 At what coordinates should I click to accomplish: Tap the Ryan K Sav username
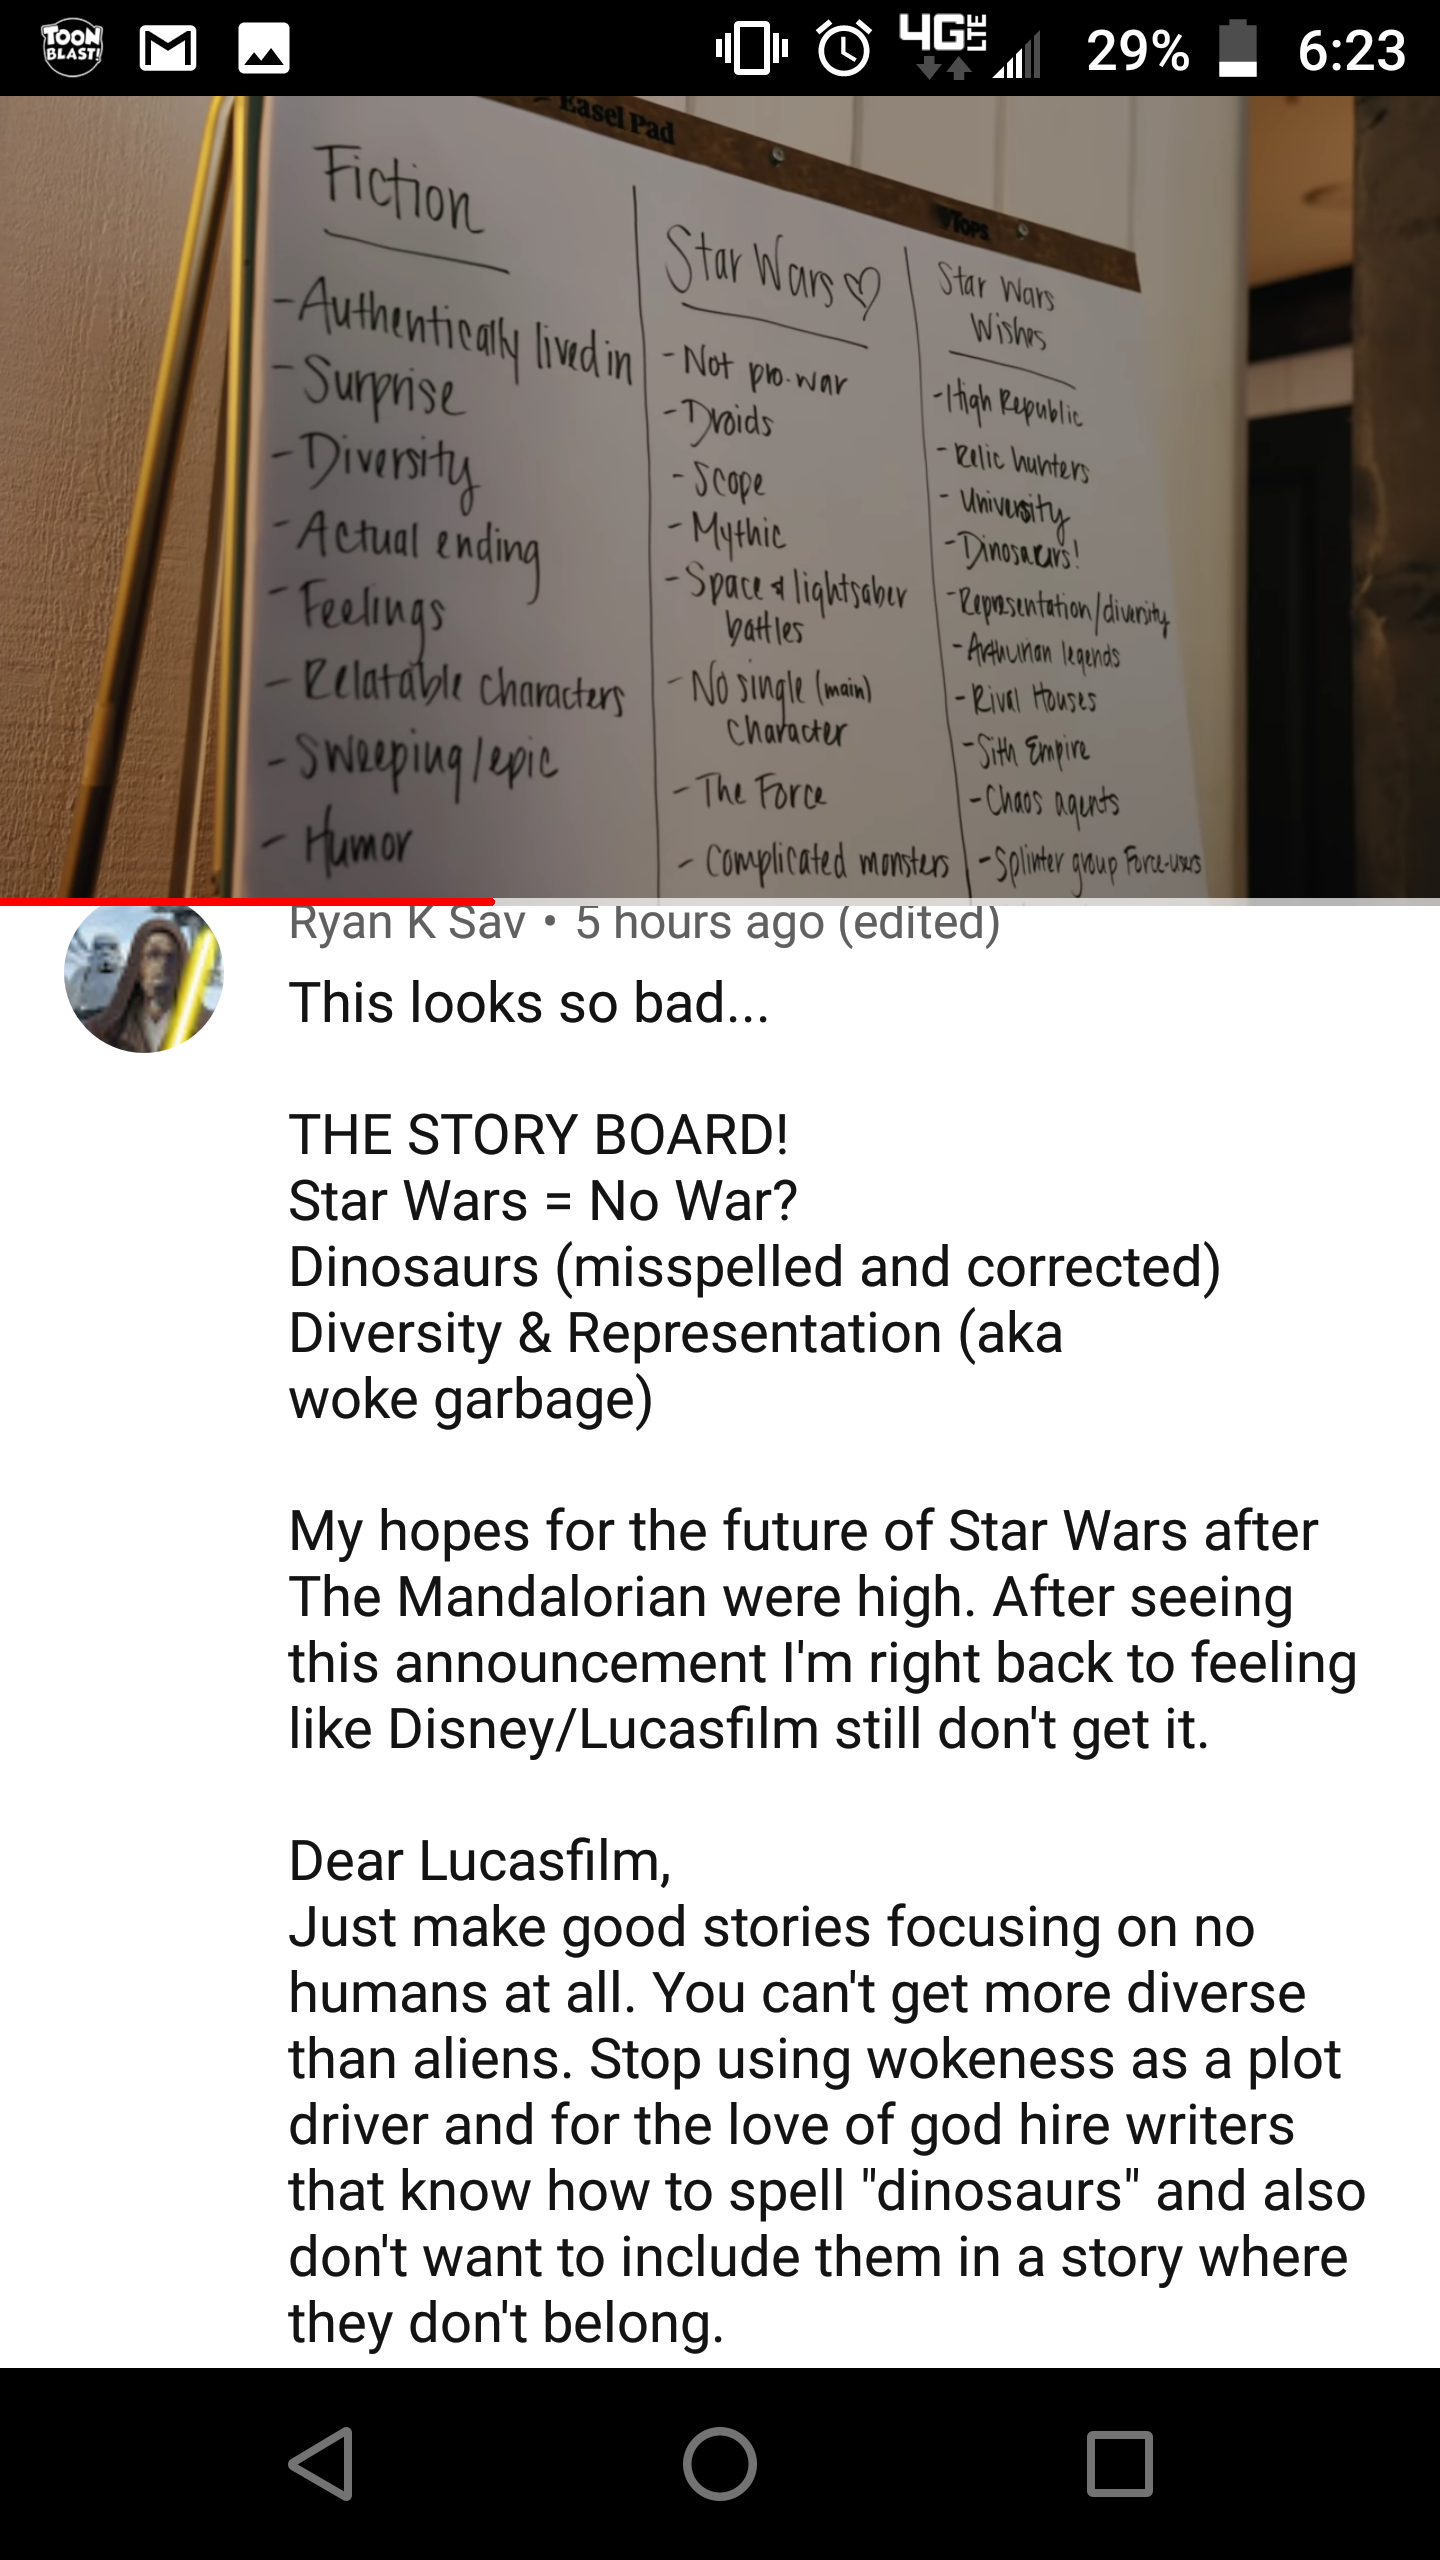click(x=407, y=922)
